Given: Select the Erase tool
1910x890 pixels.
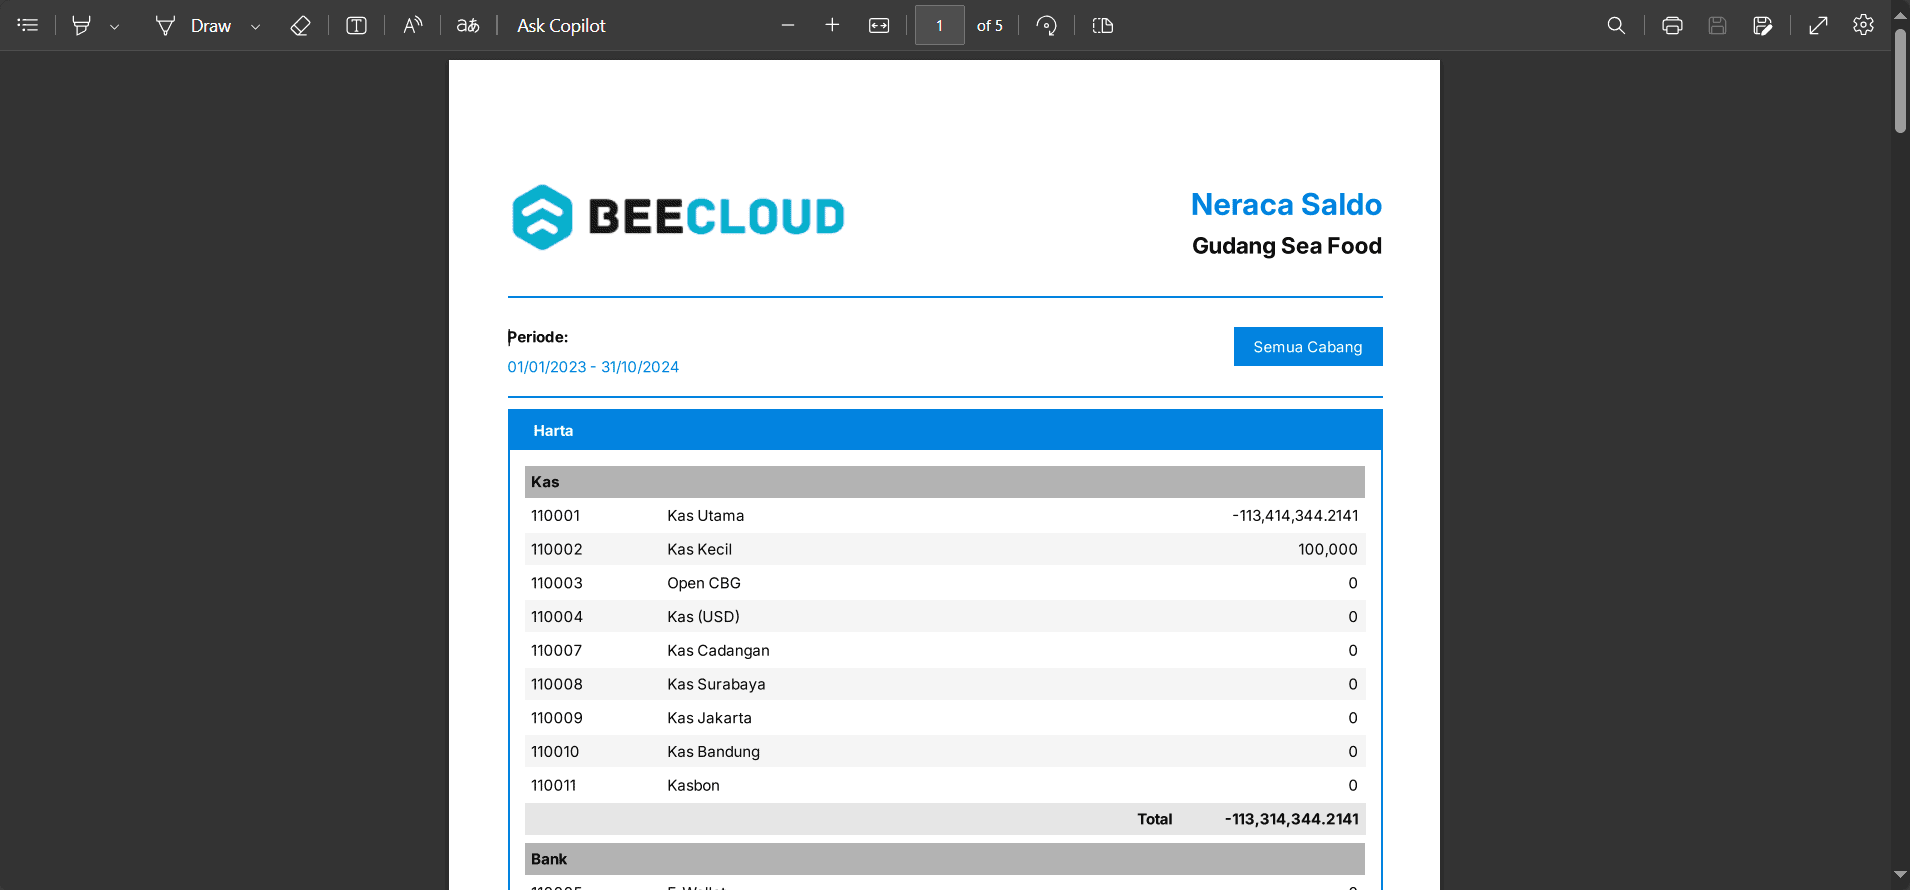Looking at the screenshot, I should (300, 25).
